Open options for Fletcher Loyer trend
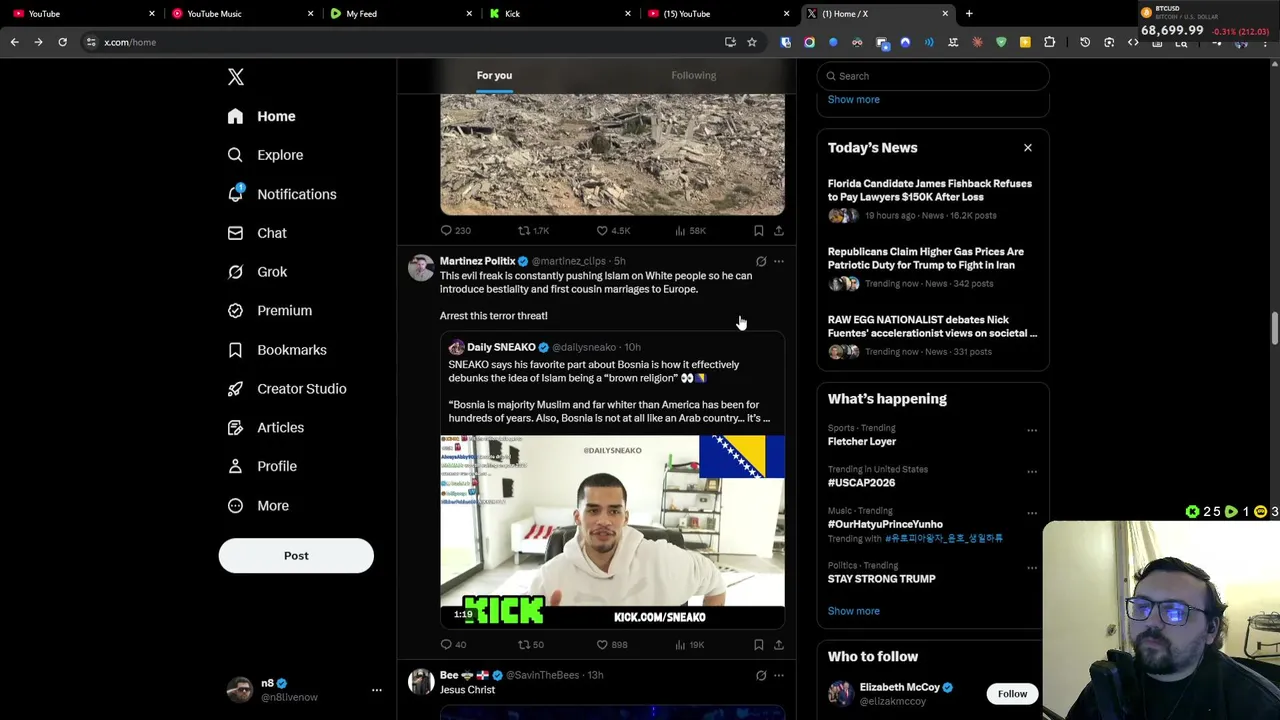The width and height of the screenshot is (1280, 720). click(1031, 431)
